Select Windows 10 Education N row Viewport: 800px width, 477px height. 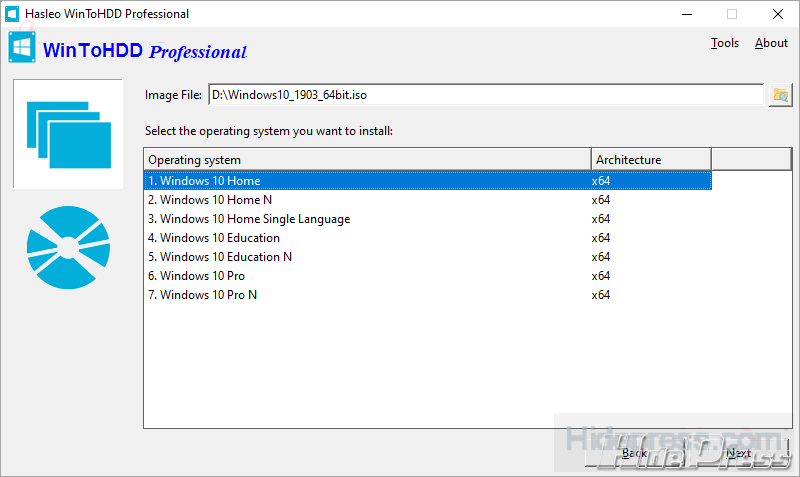point(226,257)
